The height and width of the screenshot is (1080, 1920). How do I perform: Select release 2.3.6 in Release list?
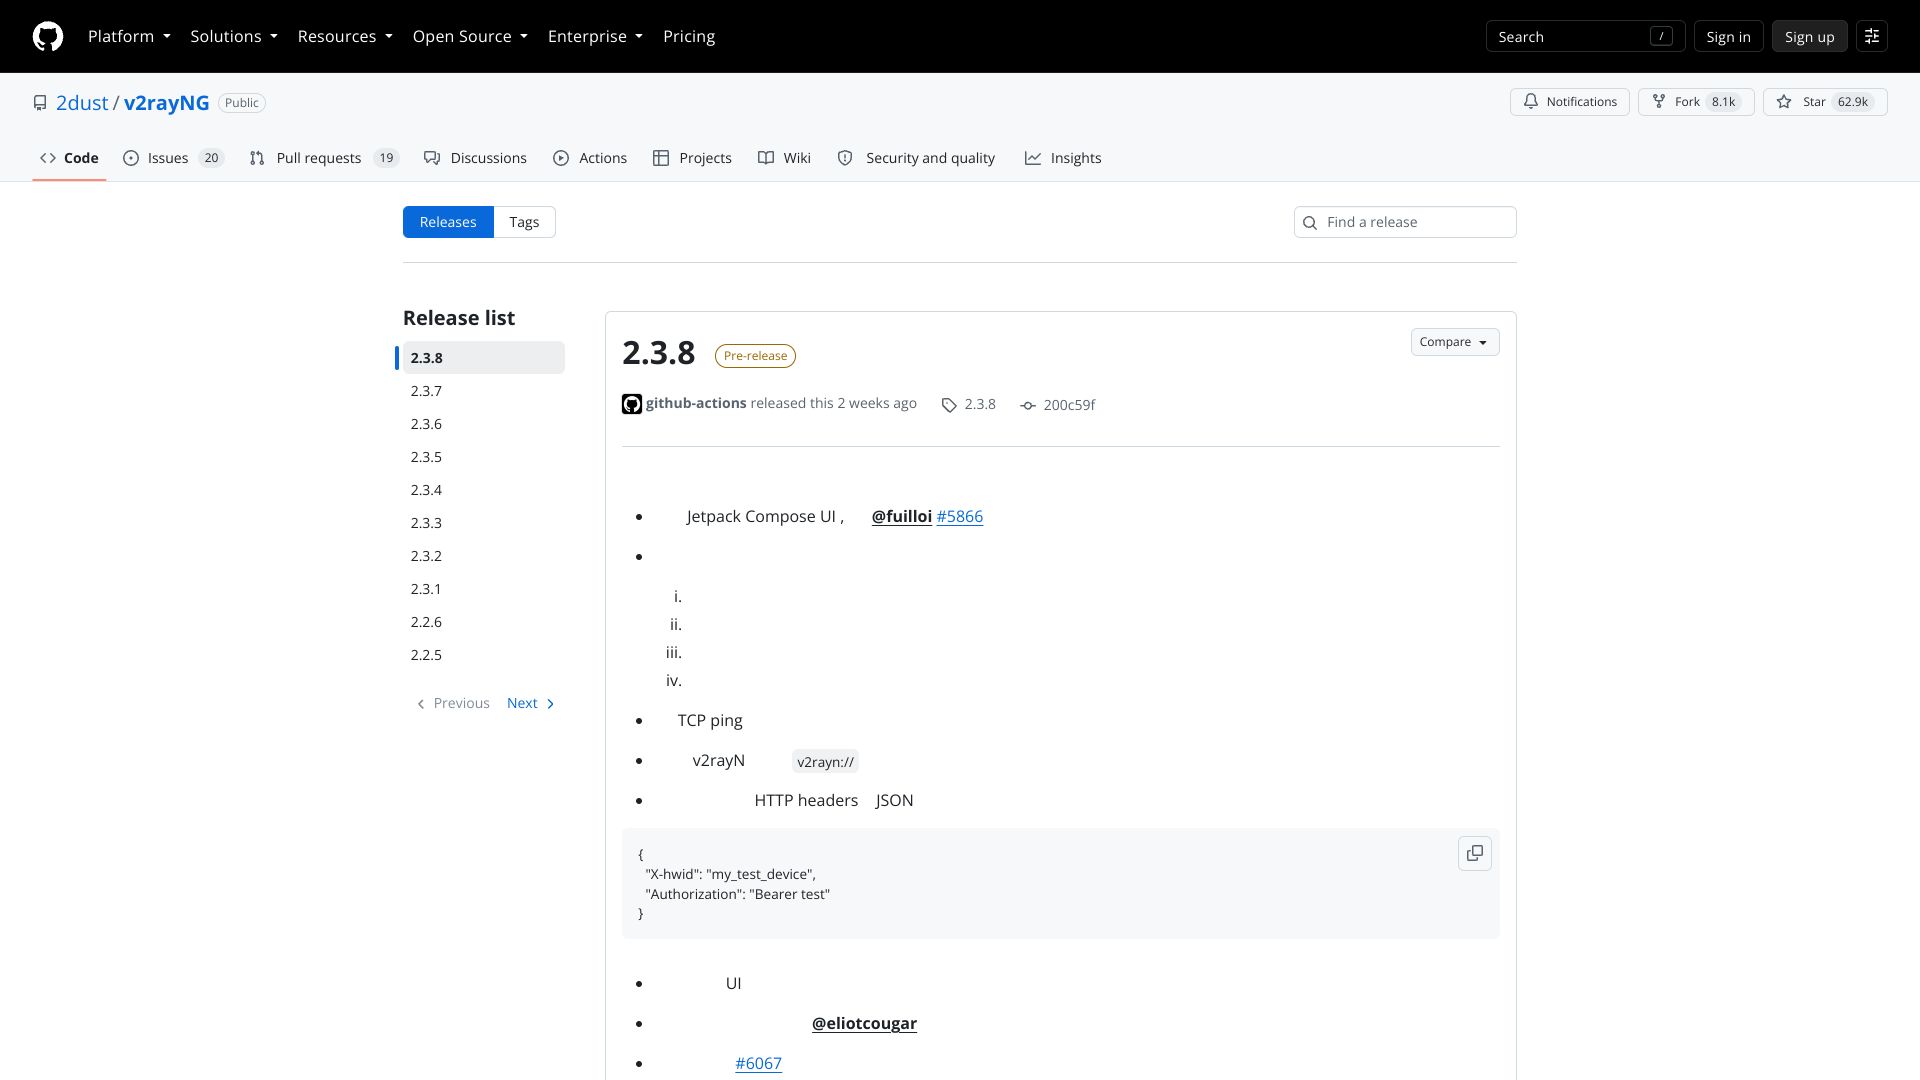[484, 424]
